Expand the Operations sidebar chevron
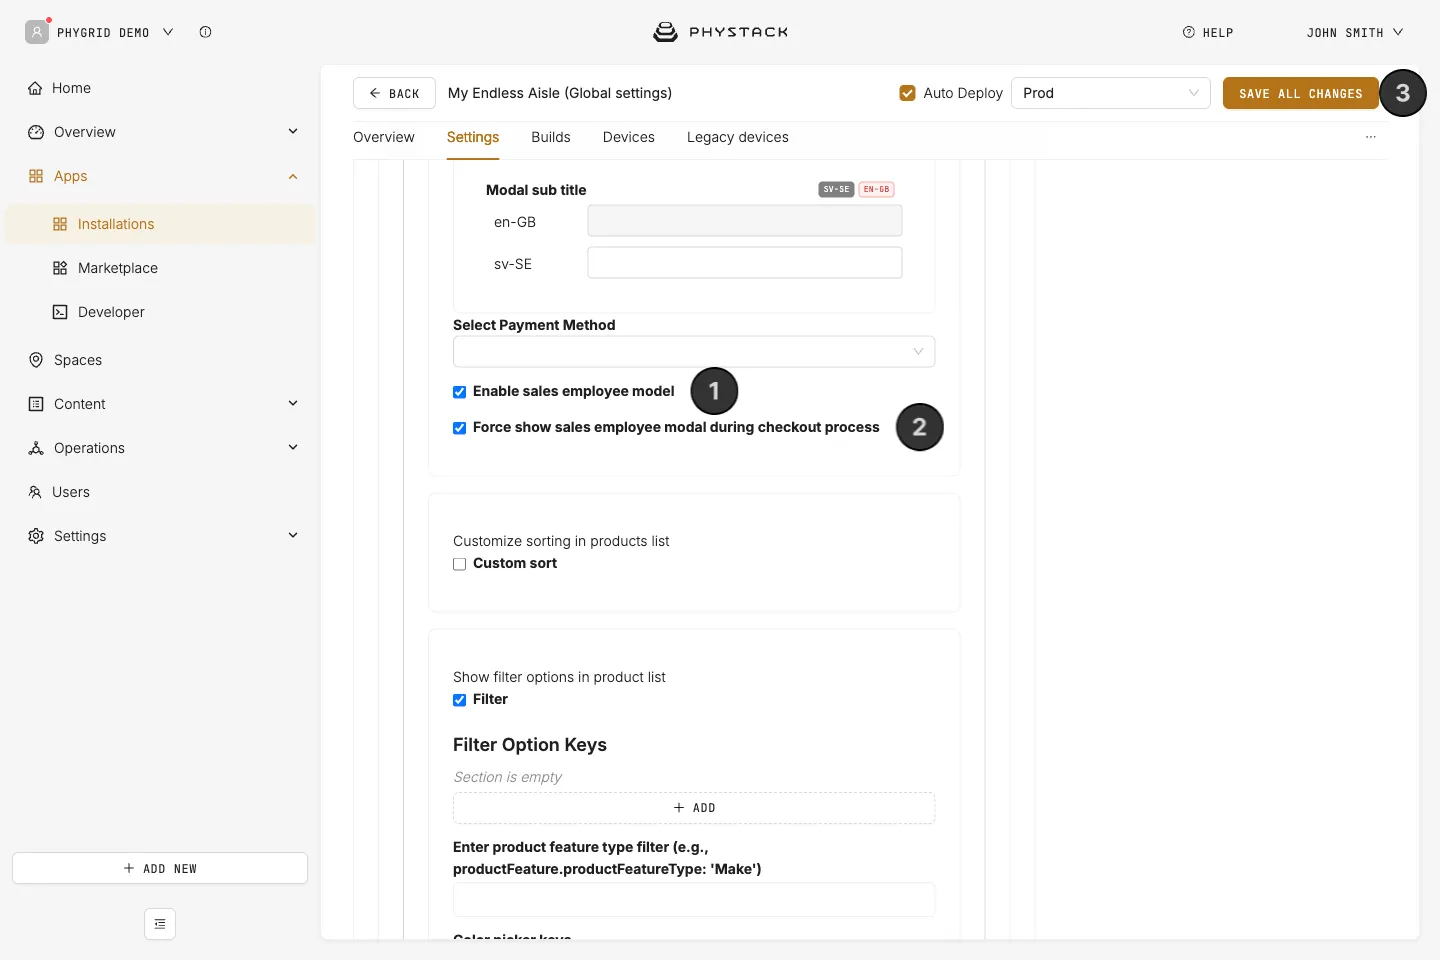The height and width of the screenshot is (960, 1440). click(x=293, y=447)
